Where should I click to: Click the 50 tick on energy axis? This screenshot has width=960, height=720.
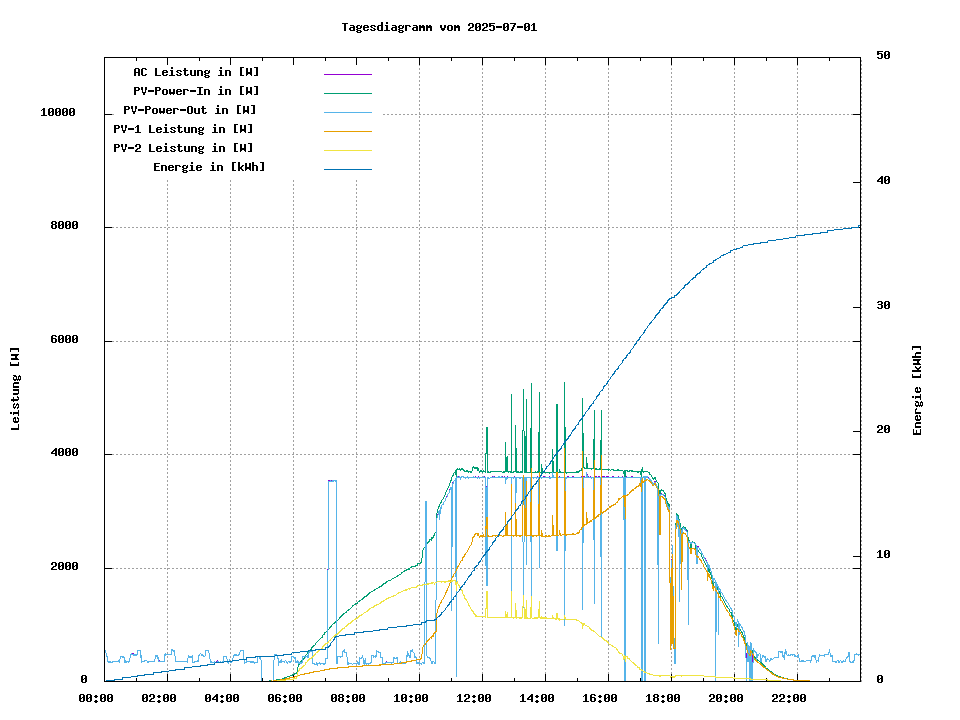point(884,56)
